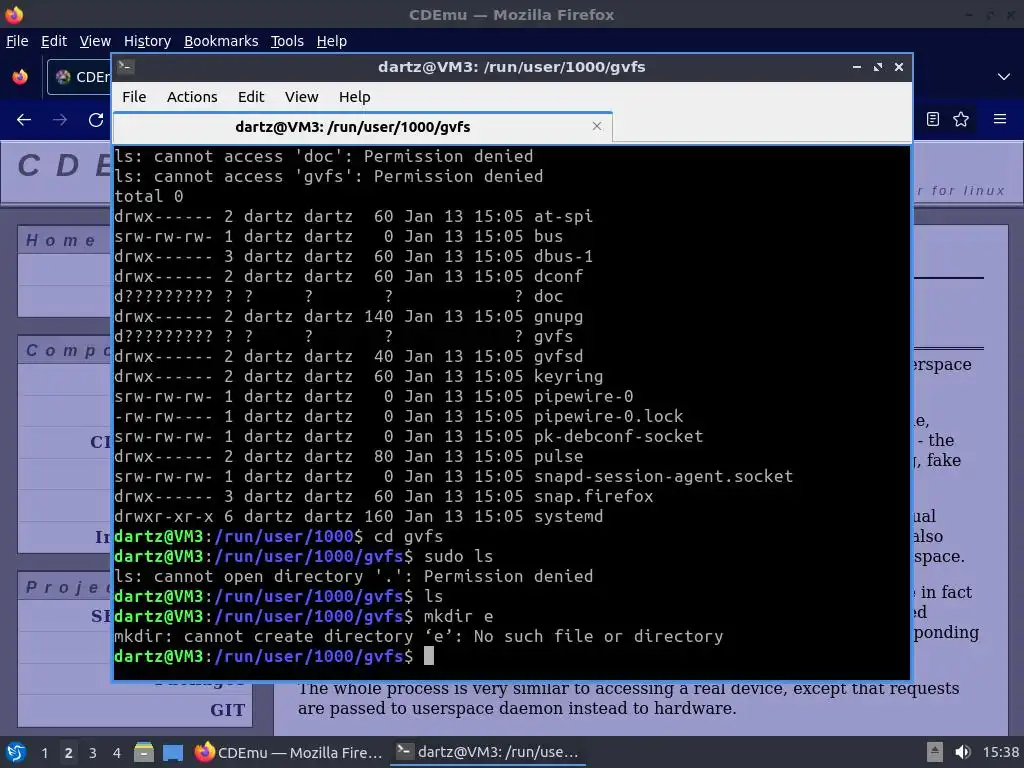Image resolution: width=1024 pixels, height=768 pixels.
Task: Bookmark this page with star icon
Action: point(961,119)
